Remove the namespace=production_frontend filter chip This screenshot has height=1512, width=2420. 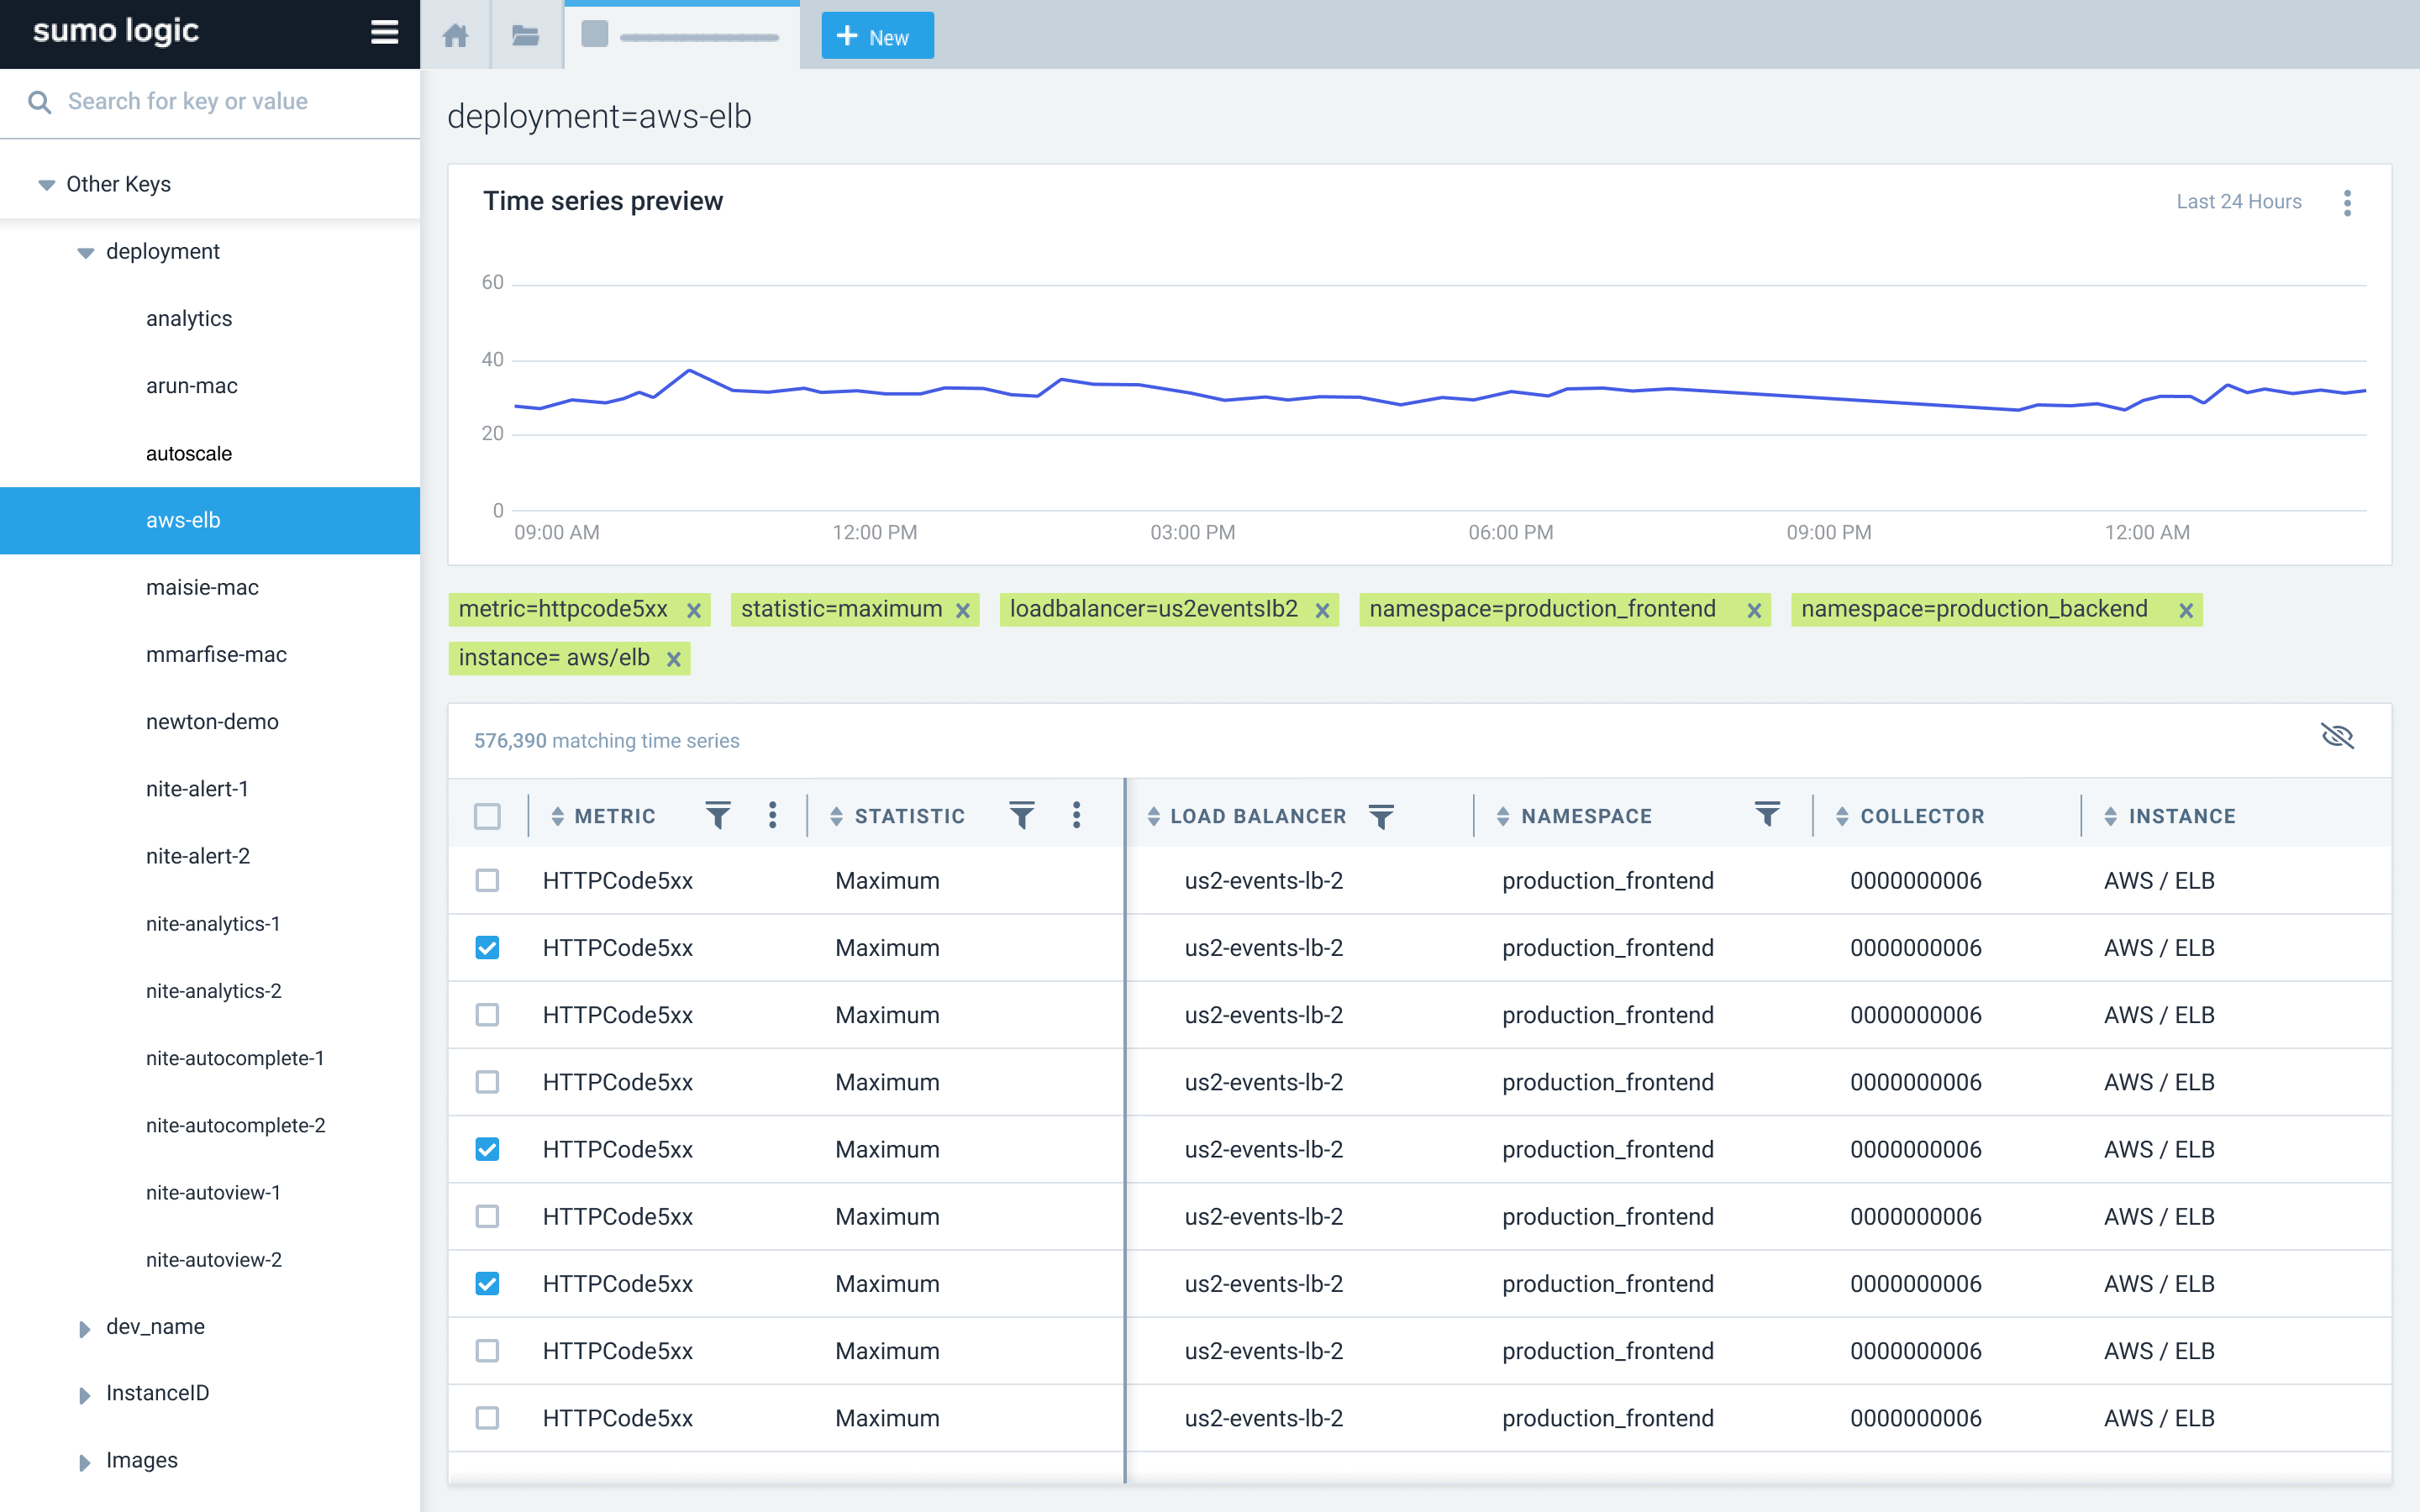[x=1754, y=610]
